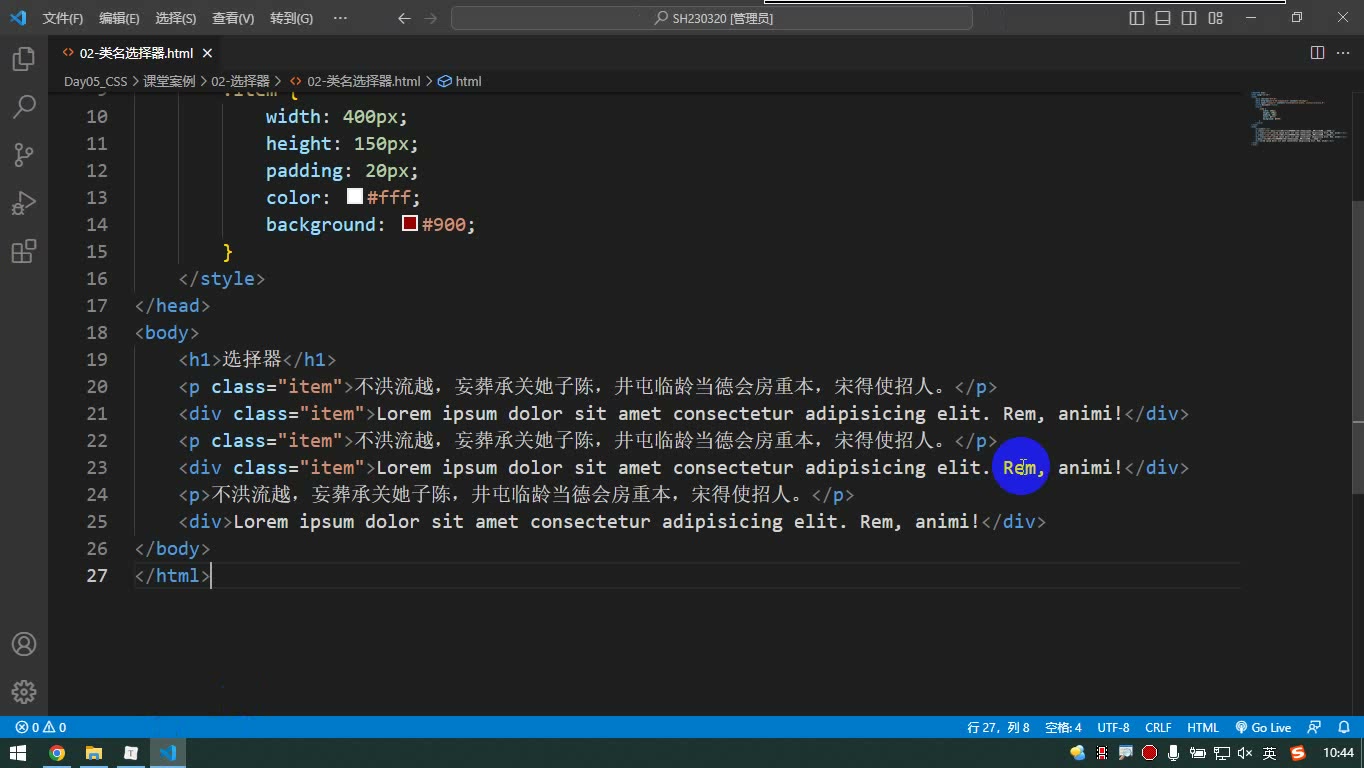Screen dimensions: 1364x768
Task: Change language mode from HTML
Action: pyautogui.click(x=1203, y=728)
